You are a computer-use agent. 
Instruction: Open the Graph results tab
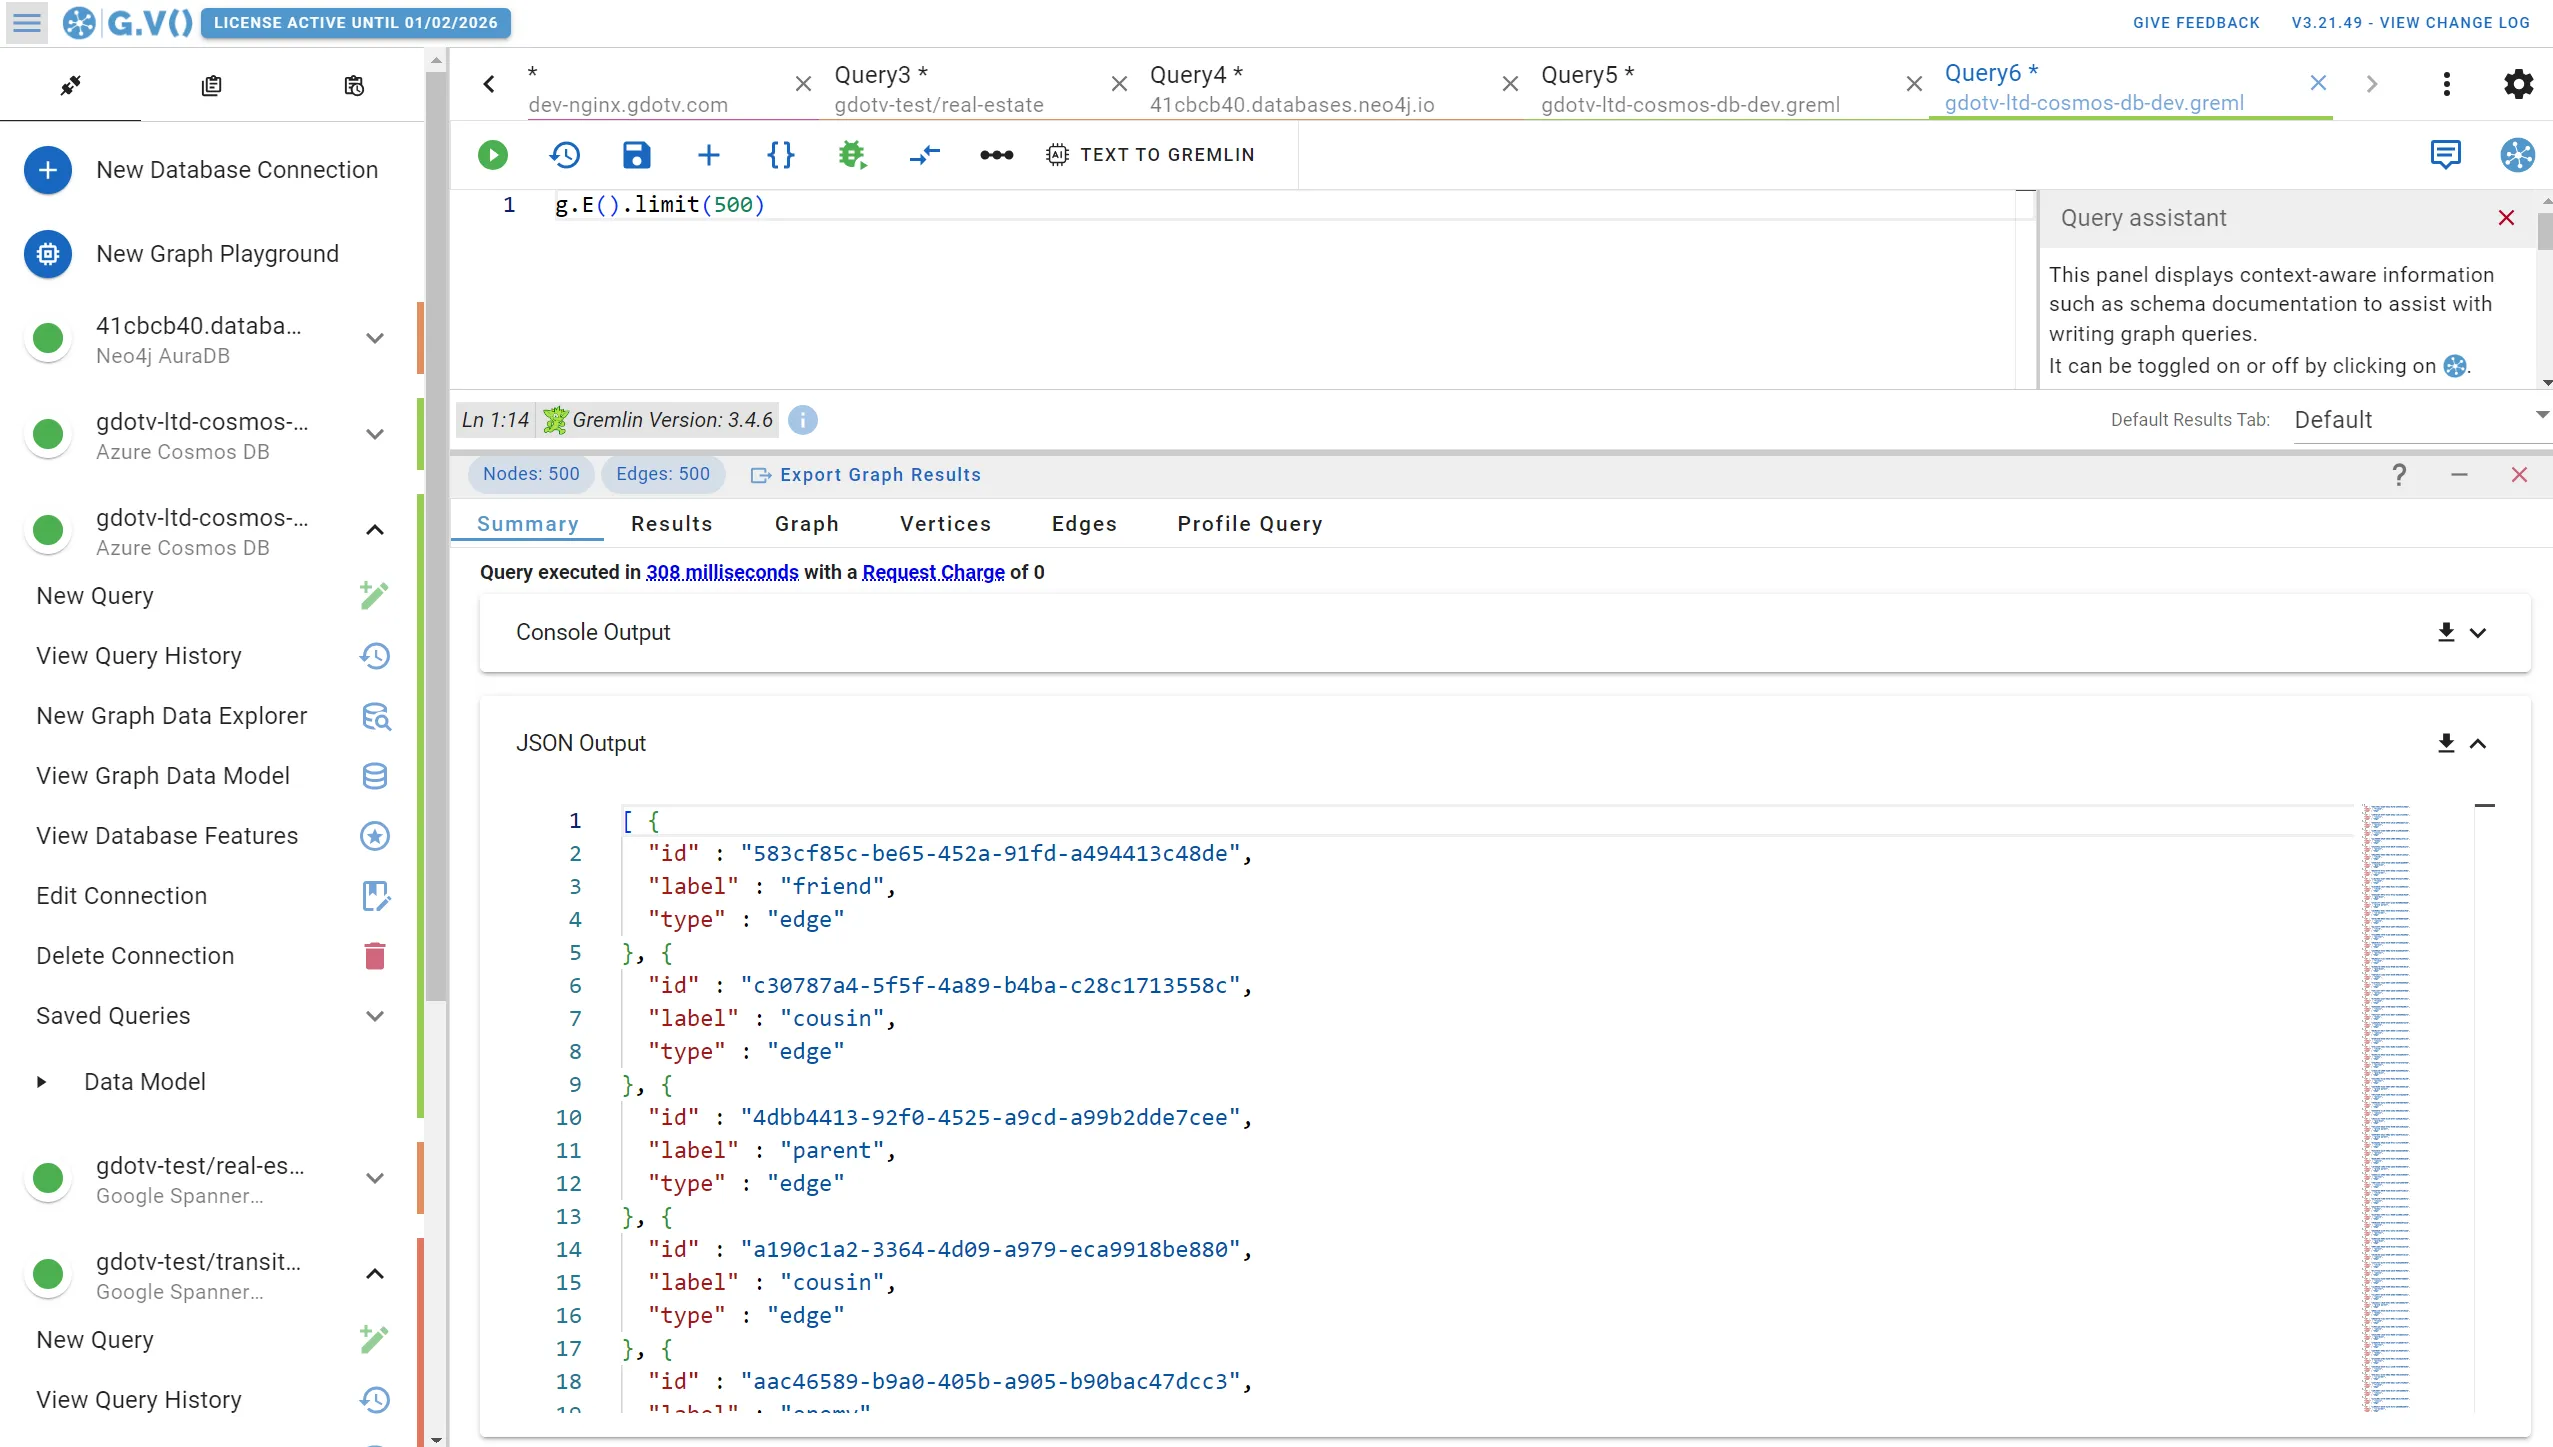[807, 524]
